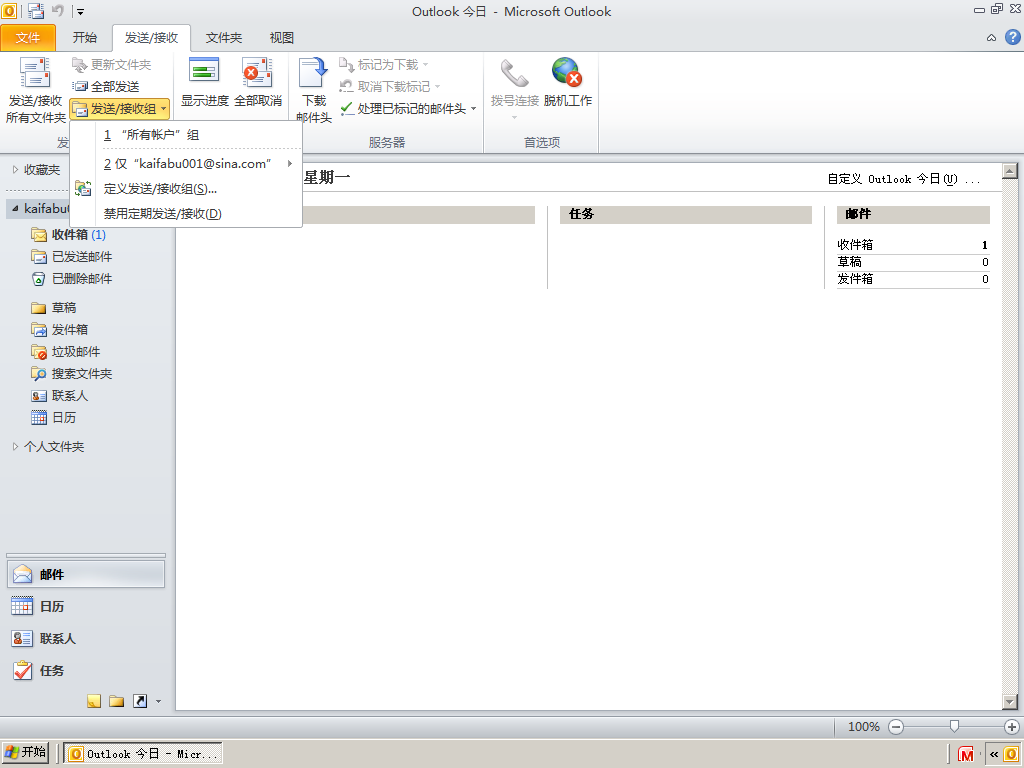Switch to 开始 ribbon tab

[x=85, y=38]
